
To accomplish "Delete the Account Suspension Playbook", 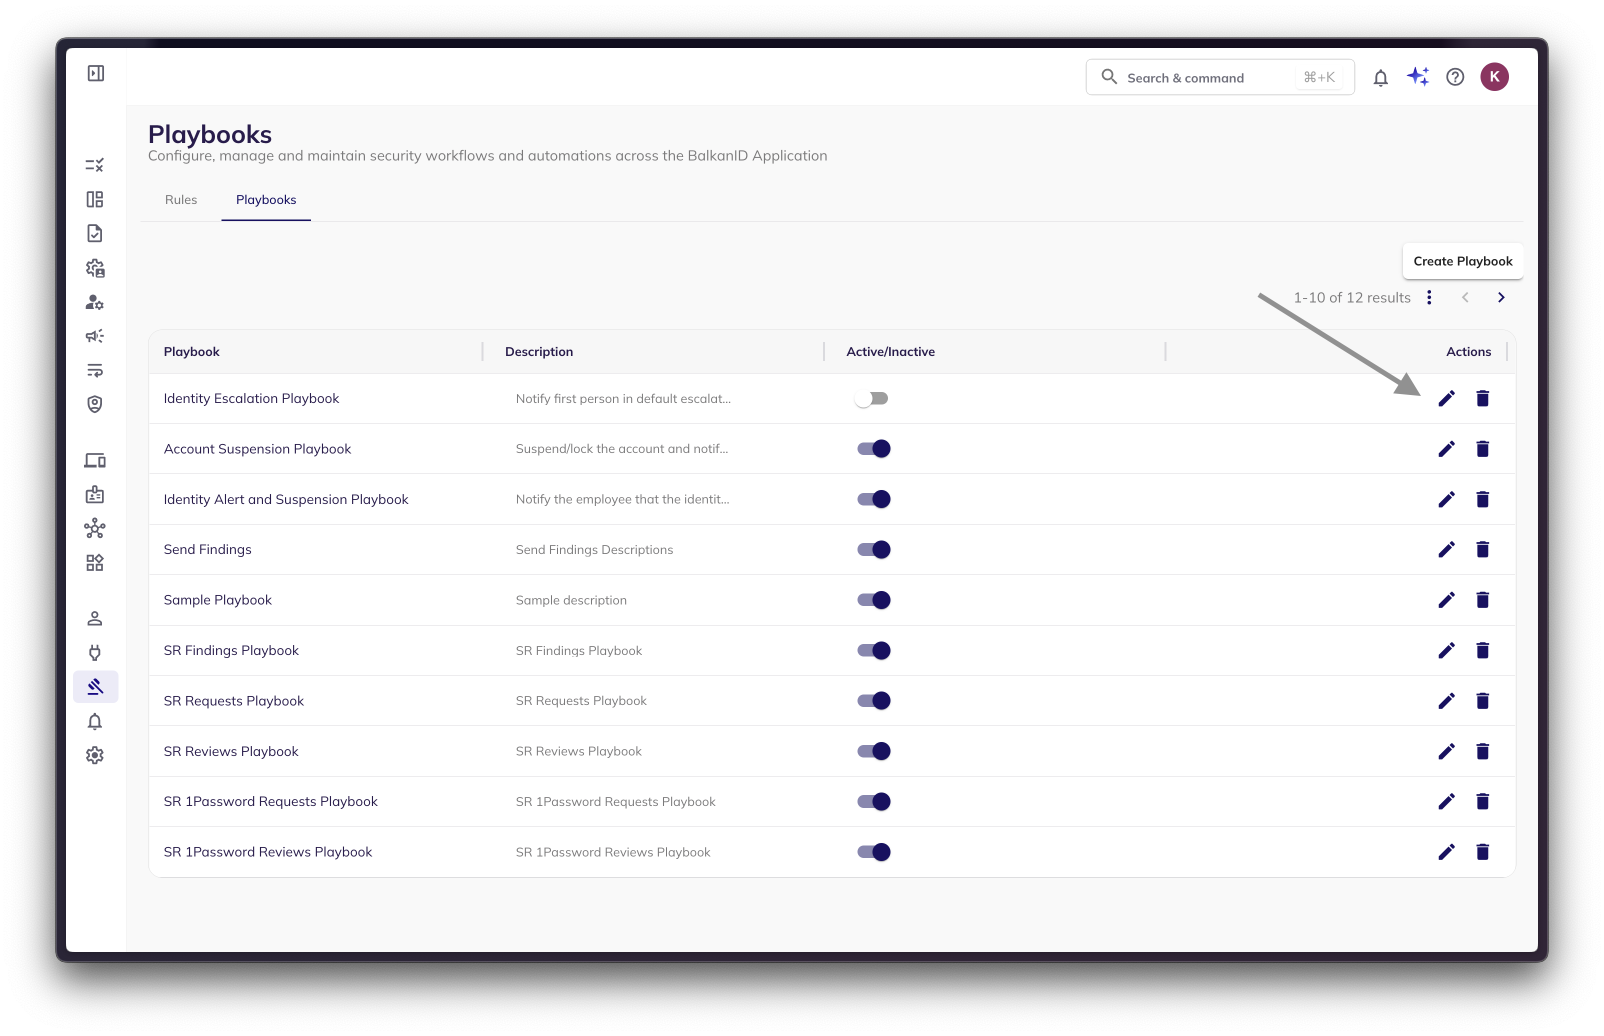I will click(1482, 449).
